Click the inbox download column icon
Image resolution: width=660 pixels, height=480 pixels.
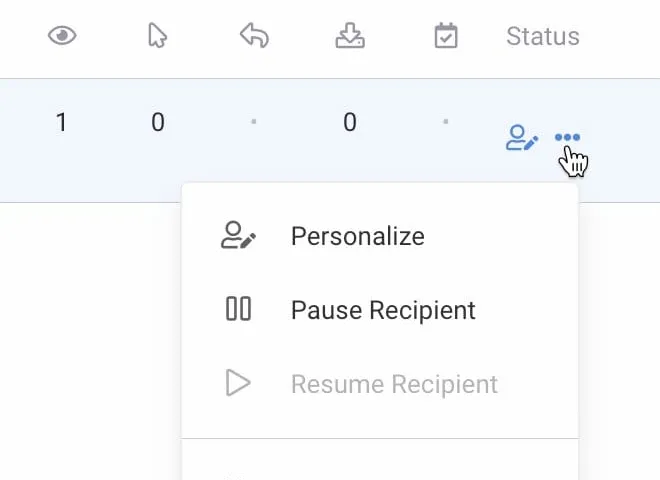[350, 35]
